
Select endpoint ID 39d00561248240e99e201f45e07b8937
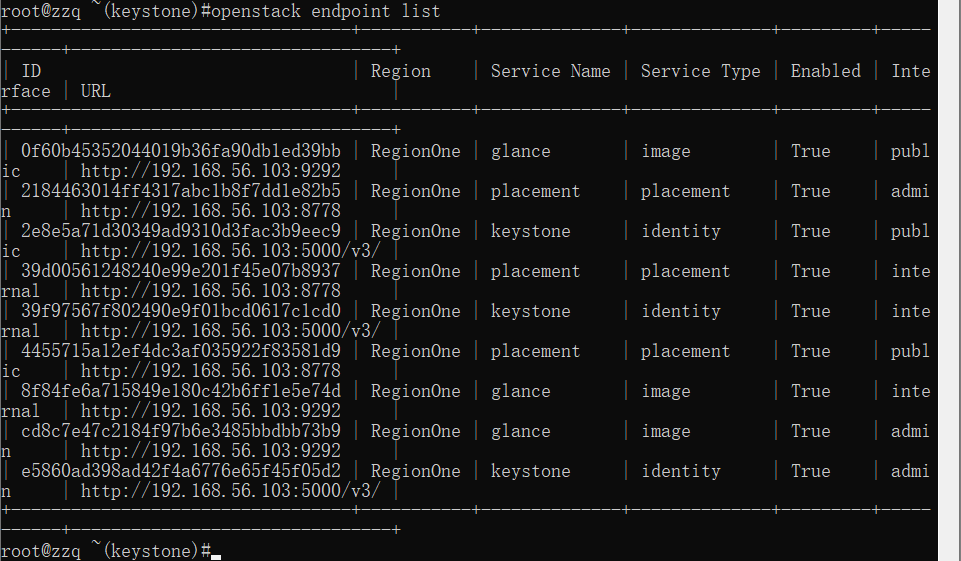pos(181,271)
